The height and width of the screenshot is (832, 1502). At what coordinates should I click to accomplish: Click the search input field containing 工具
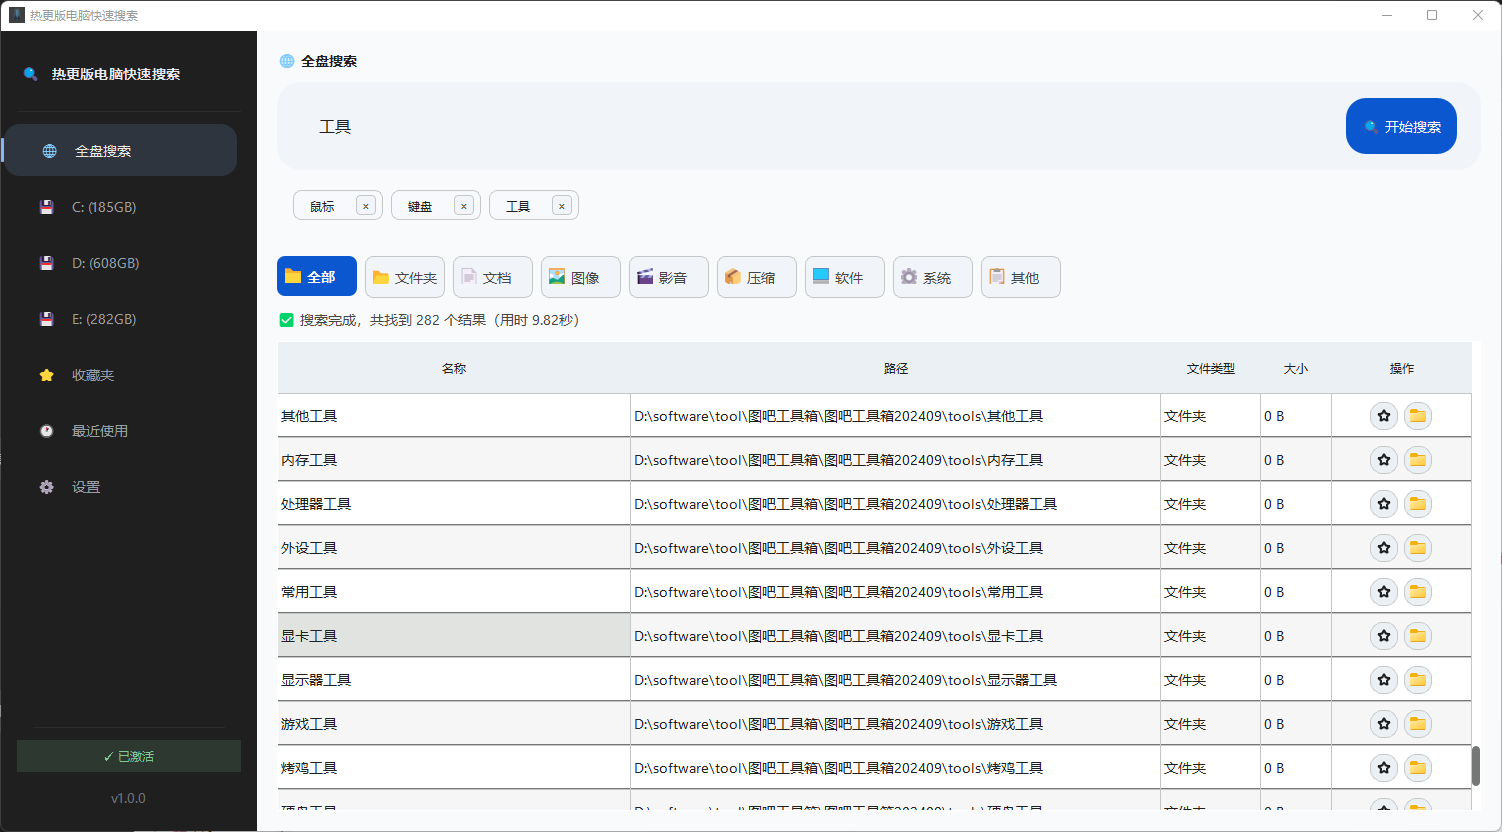800,127
